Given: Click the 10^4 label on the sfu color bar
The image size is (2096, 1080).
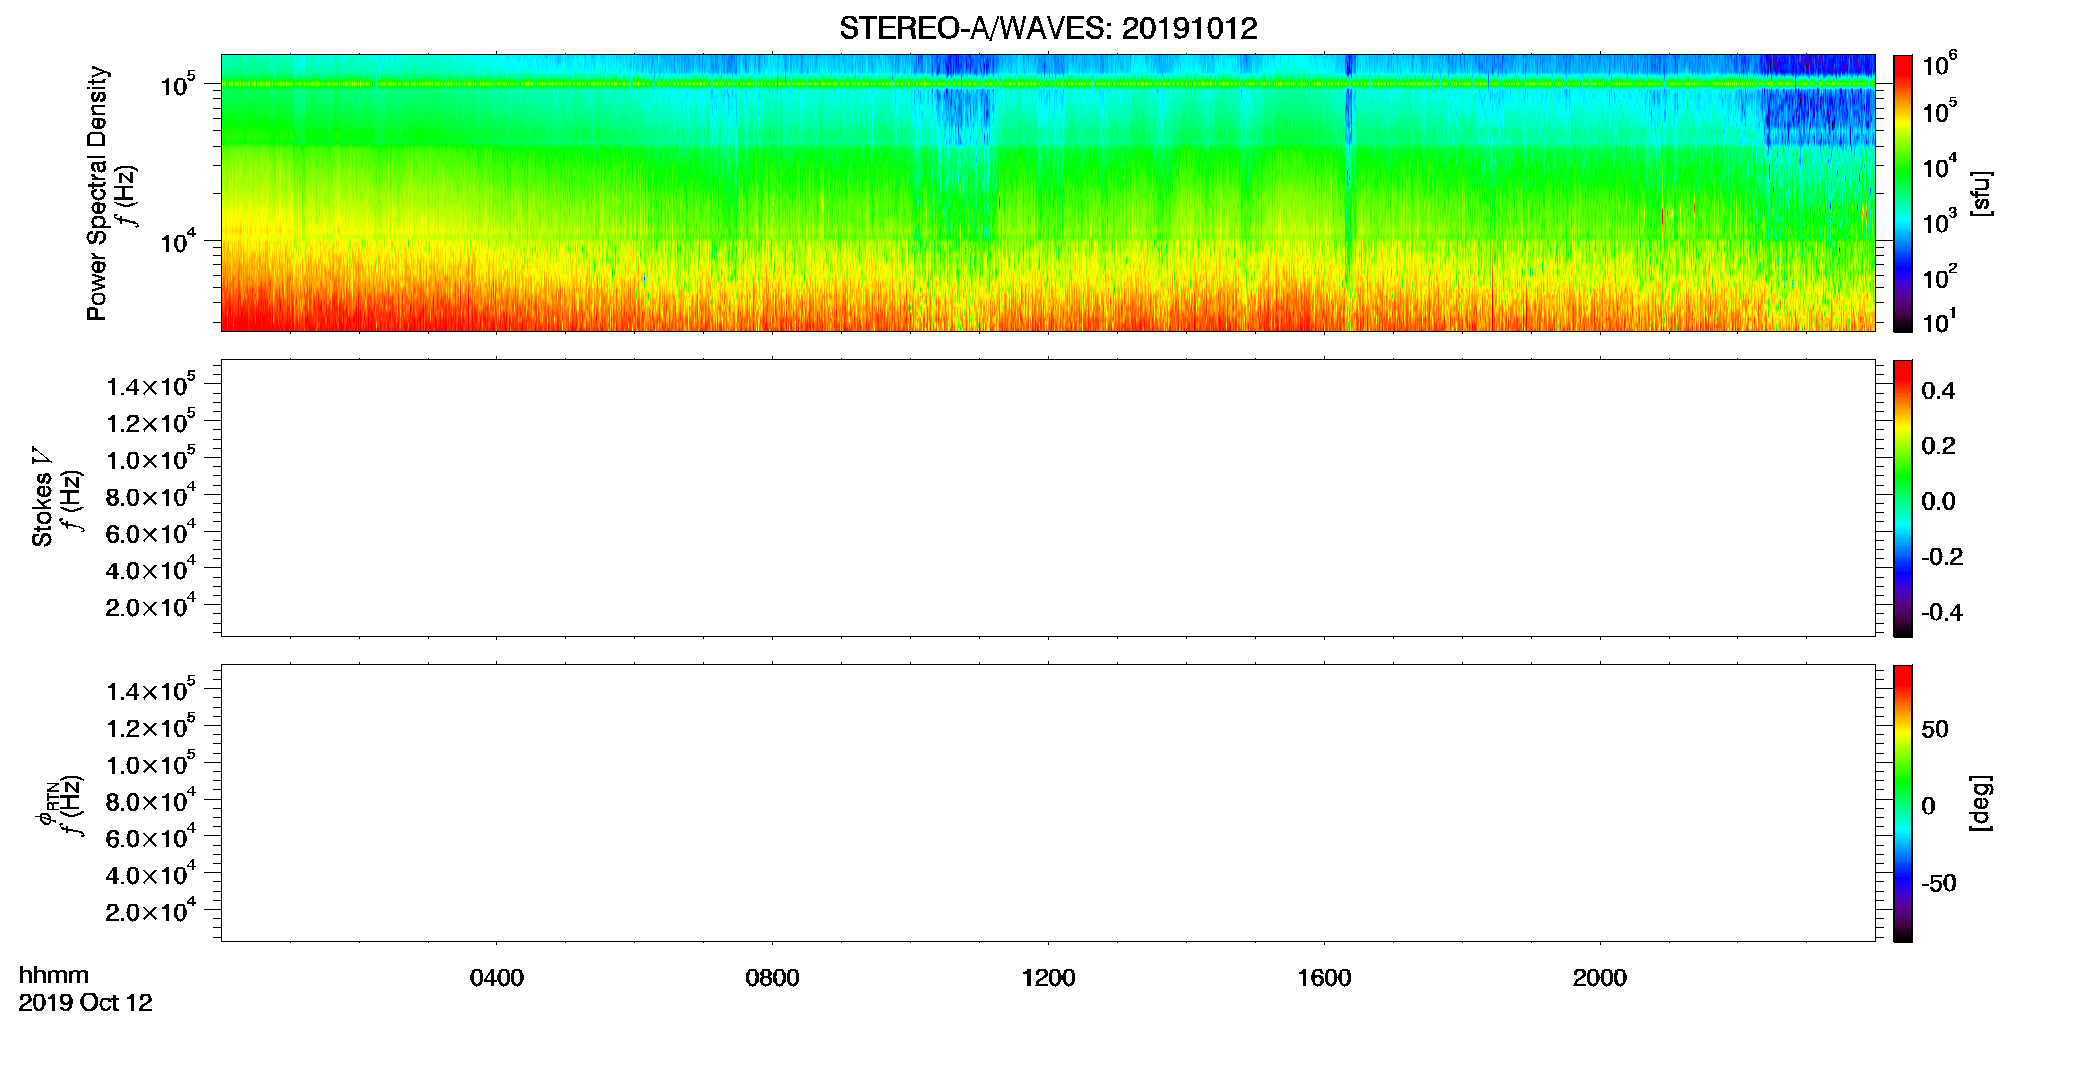Looking at the screenshot, I should [x=1939, y=166].
